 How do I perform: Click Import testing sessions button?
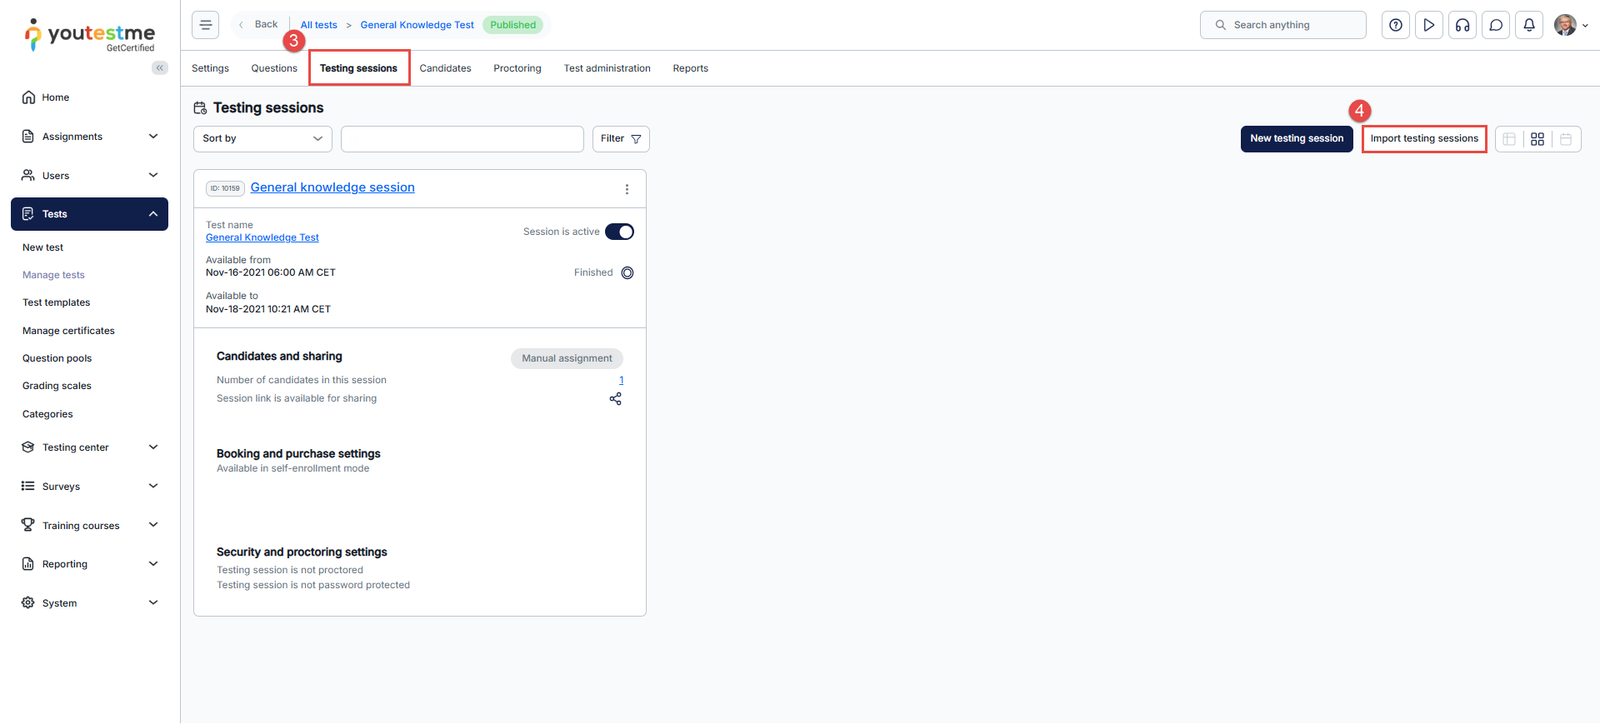[1424, 139]
